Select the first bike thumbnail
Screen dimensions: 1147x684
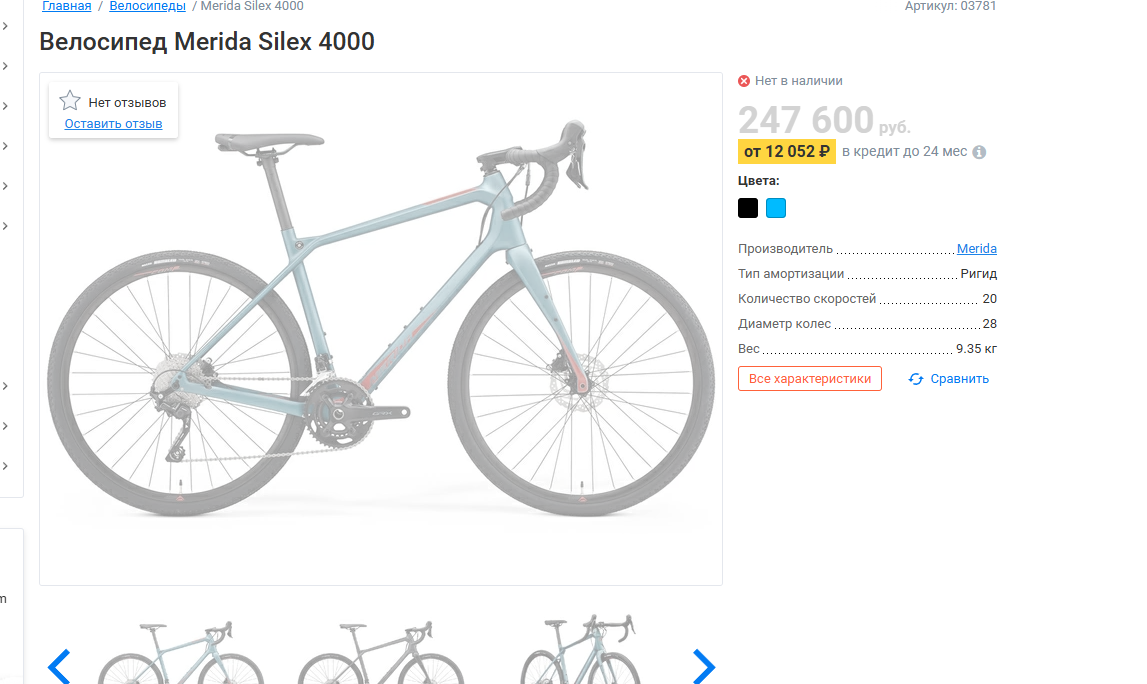pyautogui.click(x=180, y=655)
